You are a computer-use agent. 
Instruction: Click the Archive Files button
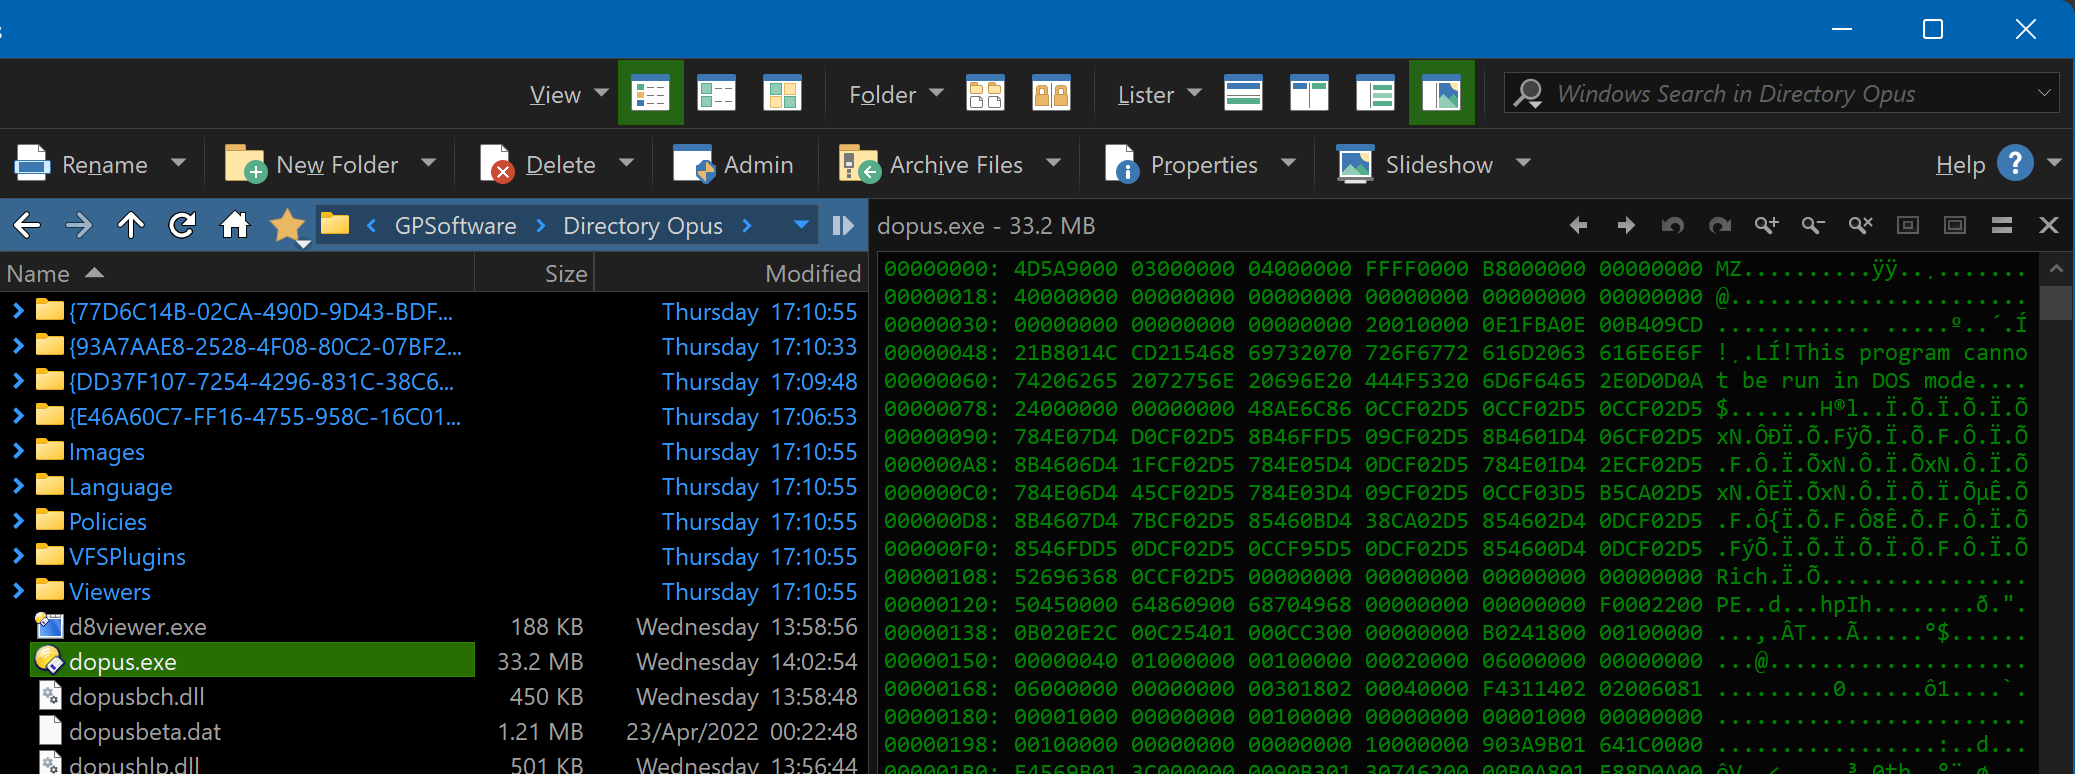(930, 164)
